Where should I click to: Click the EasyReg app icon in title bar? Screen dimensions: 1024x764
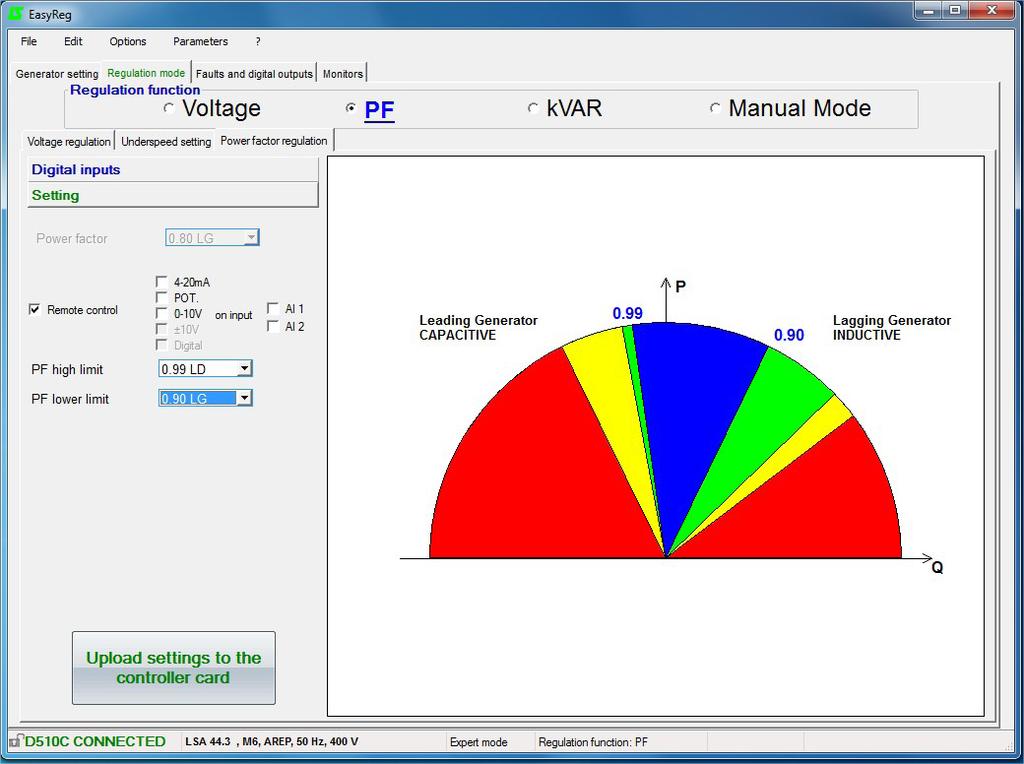click(16, 13)
